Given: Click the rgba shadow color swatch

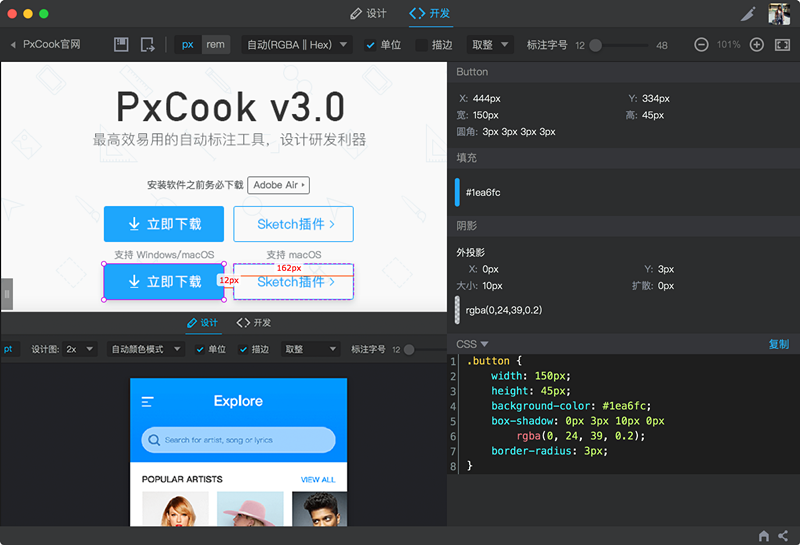Looking at the screenshot, I should [457, 310].
